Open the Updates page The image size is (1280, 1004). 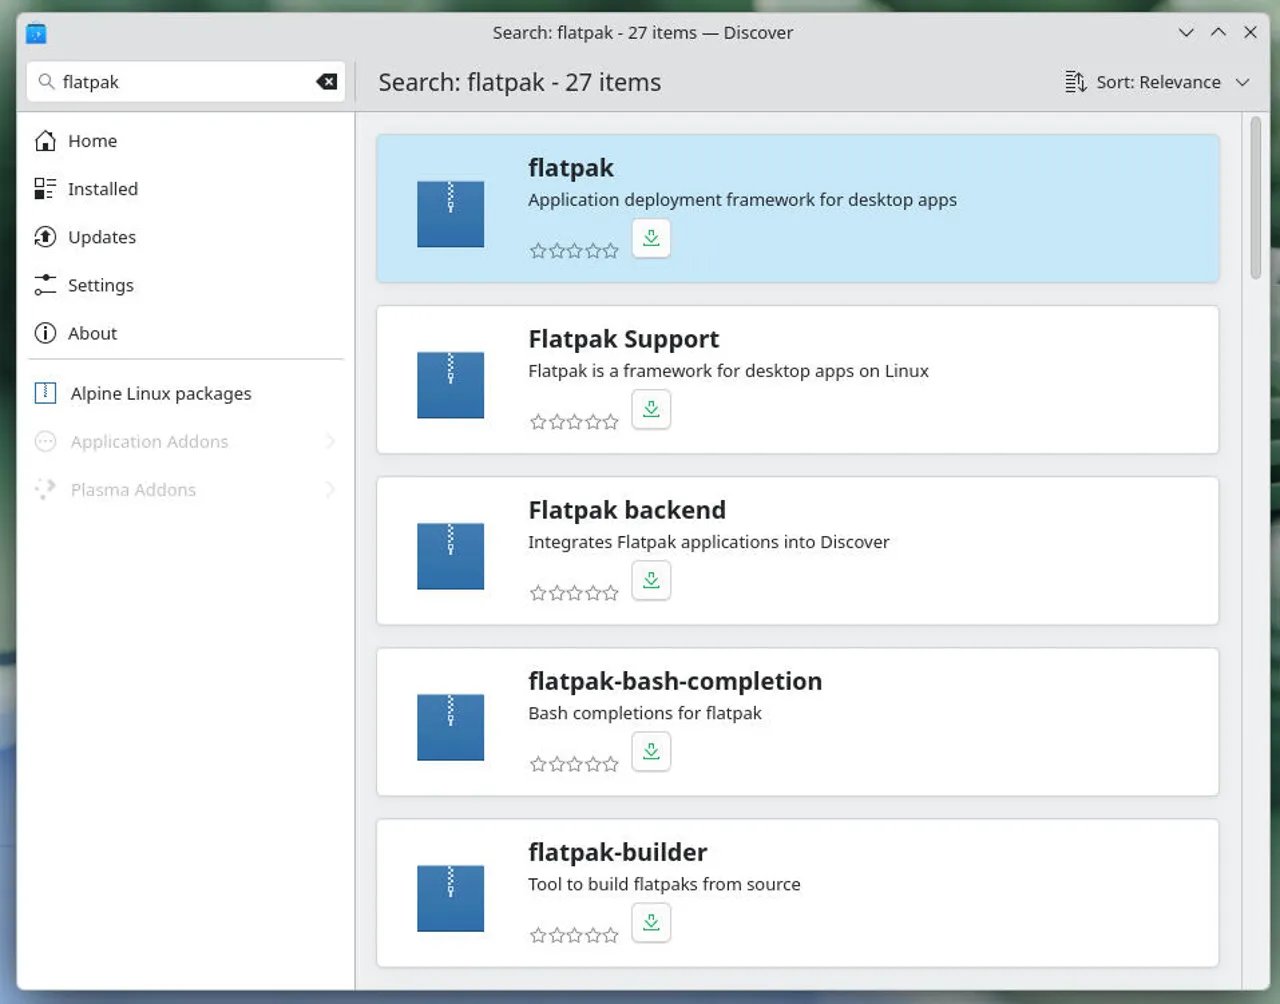pos(185,237)
